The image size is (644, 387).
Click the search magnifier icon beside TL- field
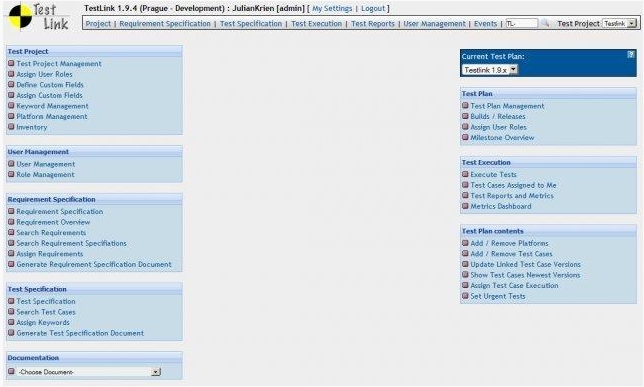[545, 23]
